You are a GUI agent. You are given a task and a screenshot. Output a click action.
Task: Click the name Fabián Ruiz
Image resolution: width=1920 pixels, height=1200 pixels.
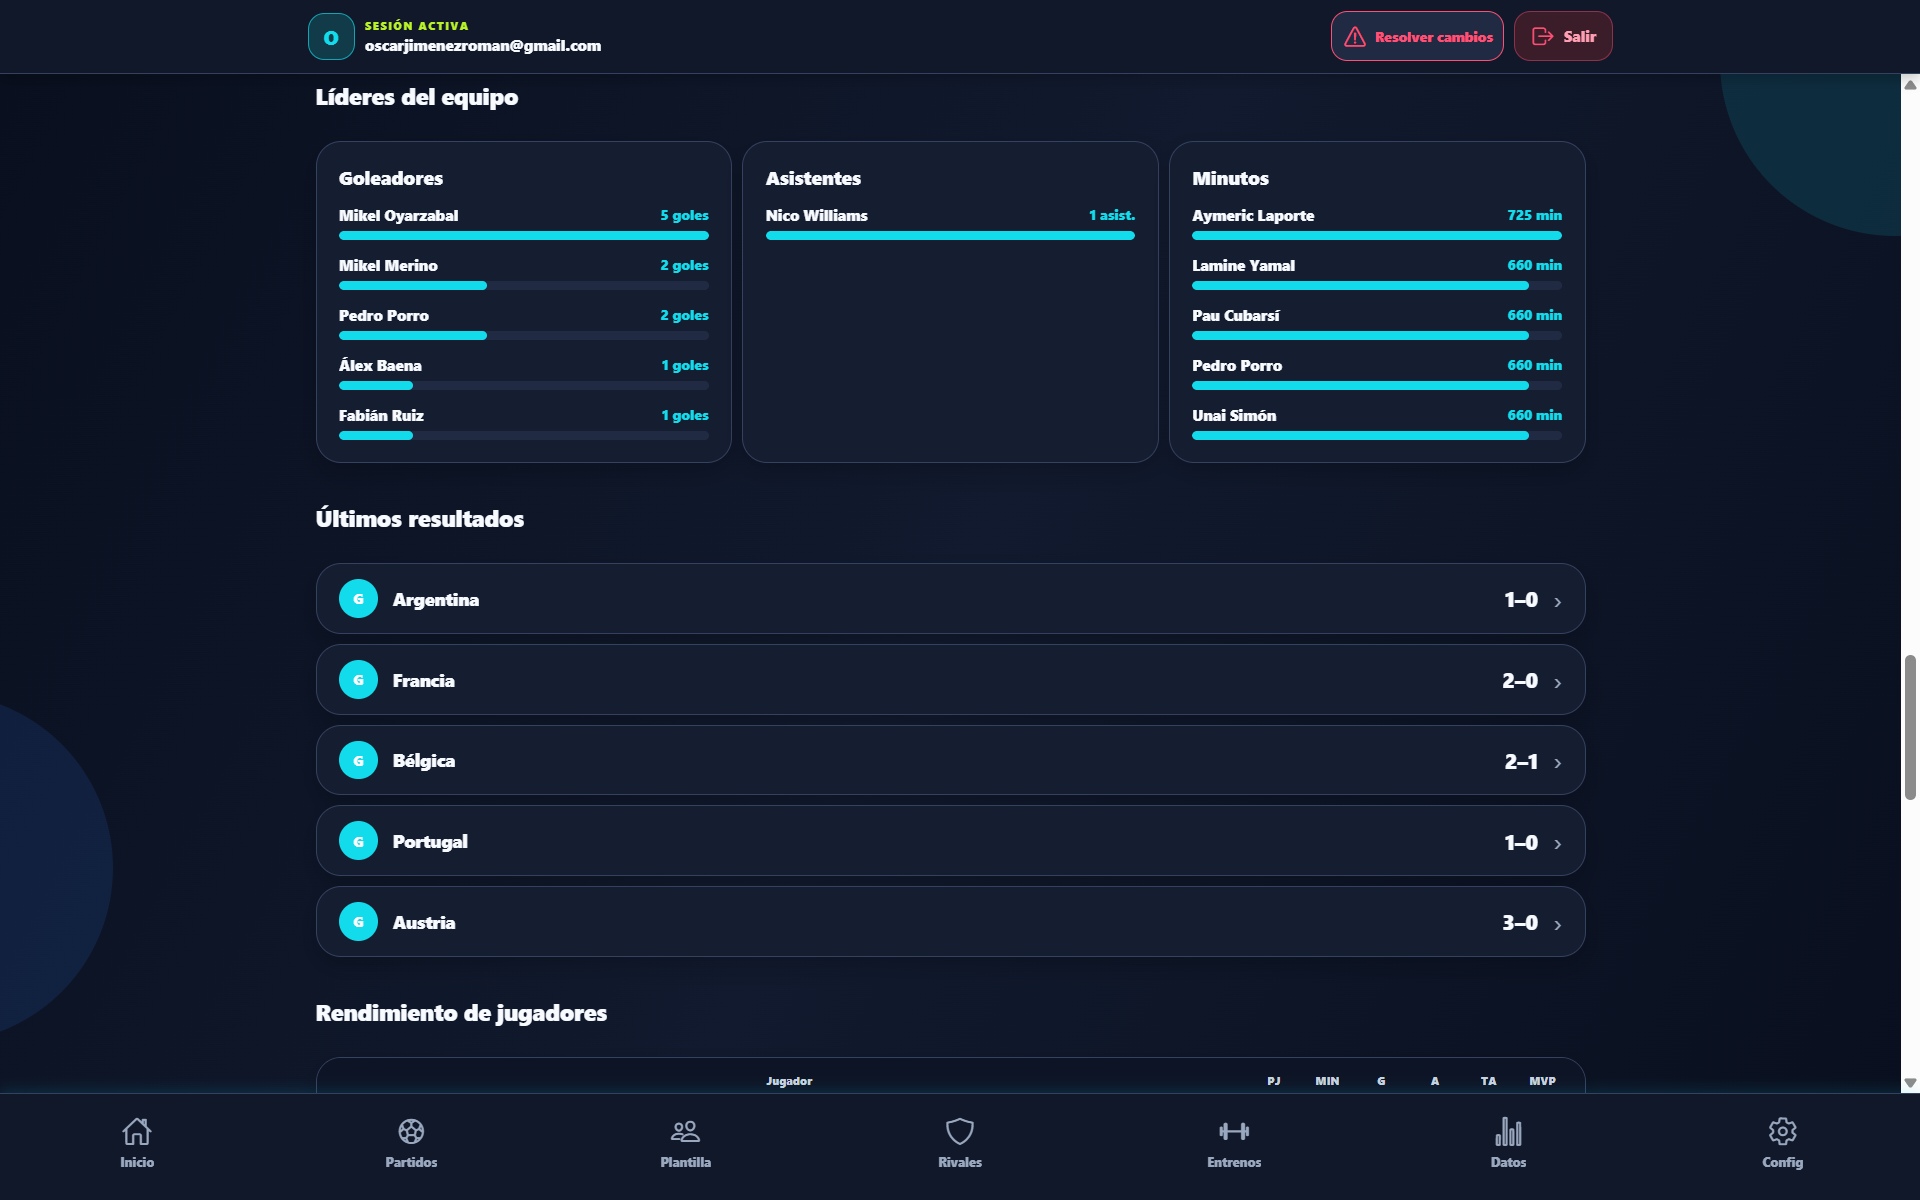click(x=381, y=416)
